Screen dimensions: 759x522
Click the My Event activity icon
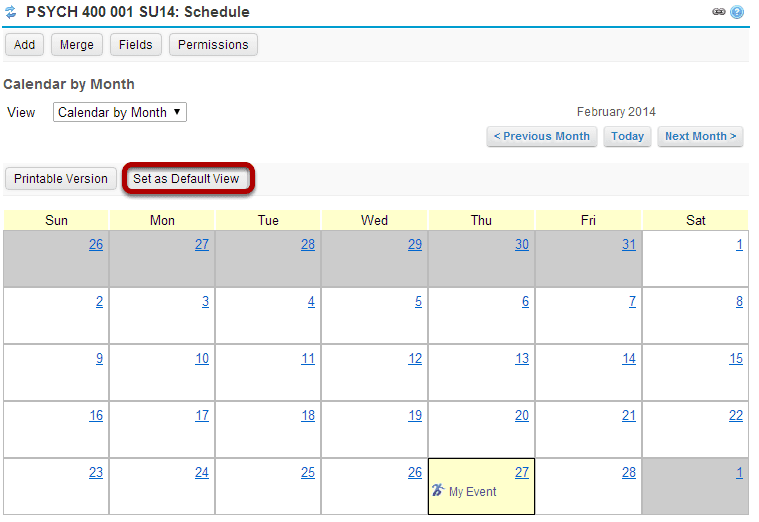coord(438,490)
